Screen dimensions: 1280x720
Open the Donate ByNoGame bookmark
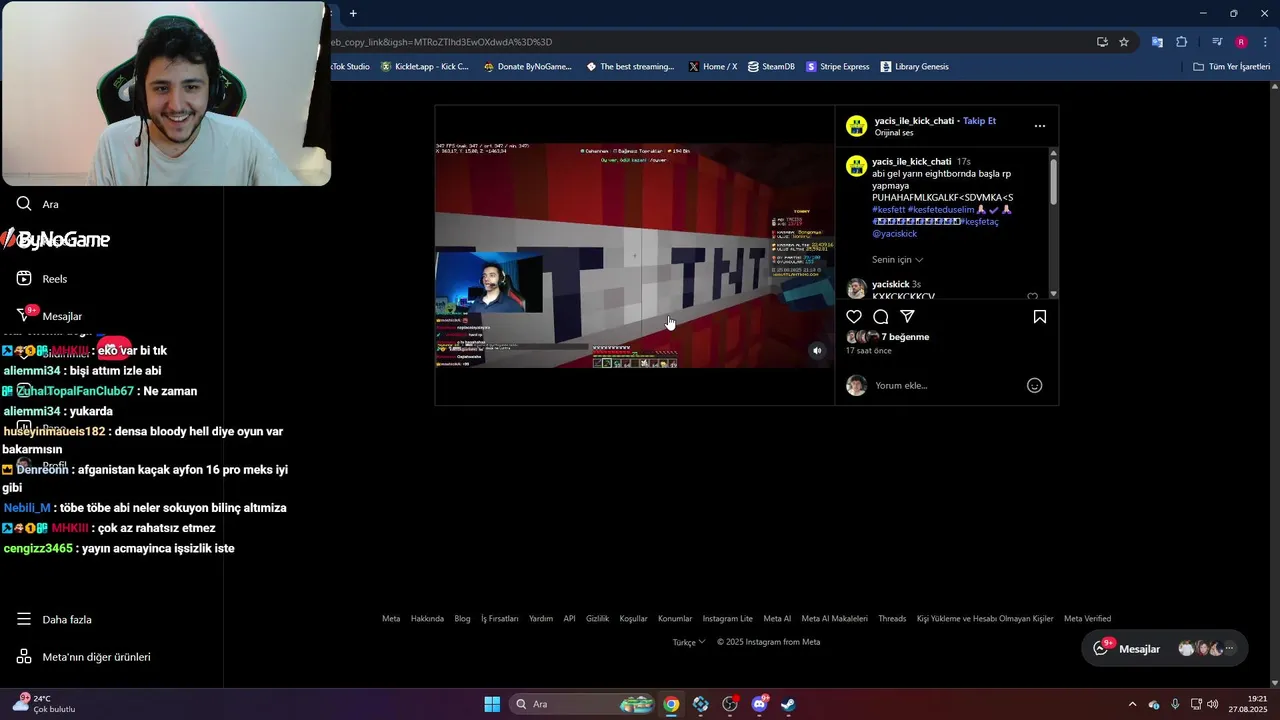pyautogui.click(x=527, y=67)
